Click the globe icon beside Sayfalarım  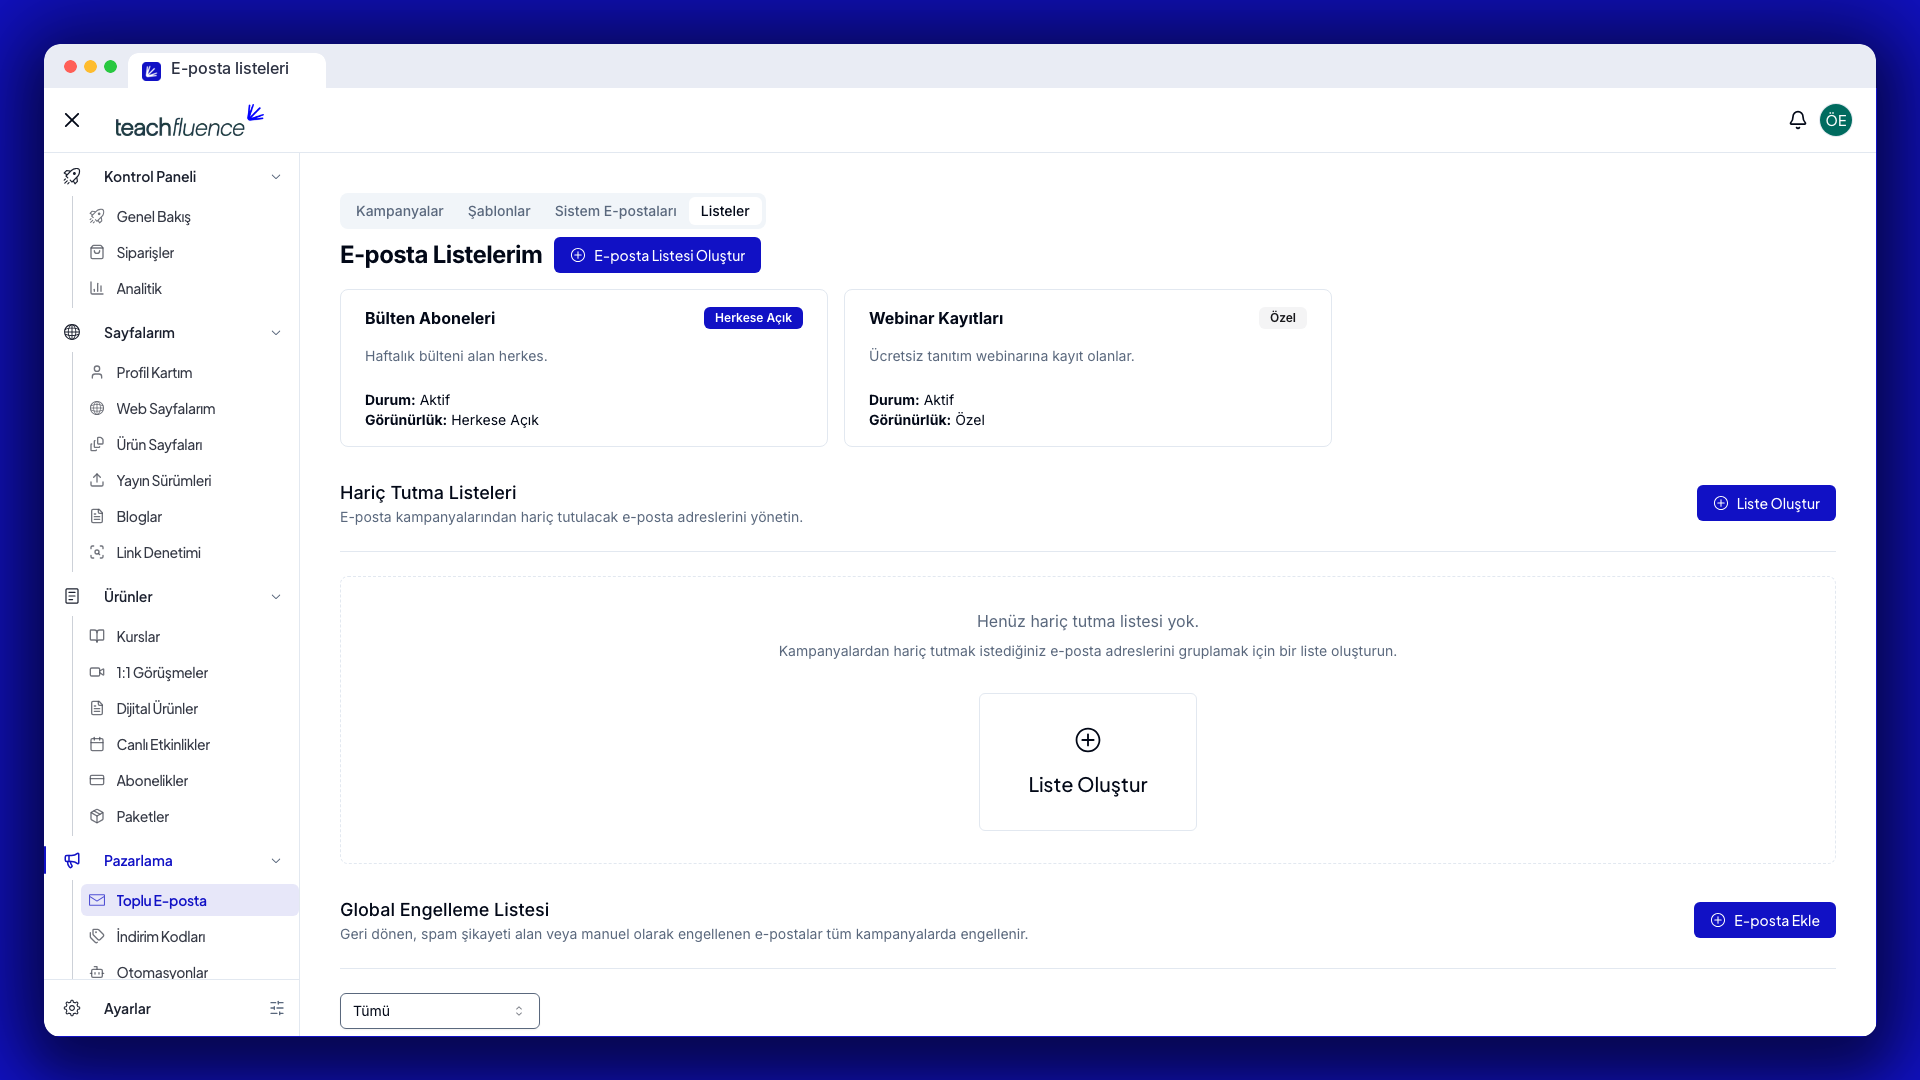72,333
